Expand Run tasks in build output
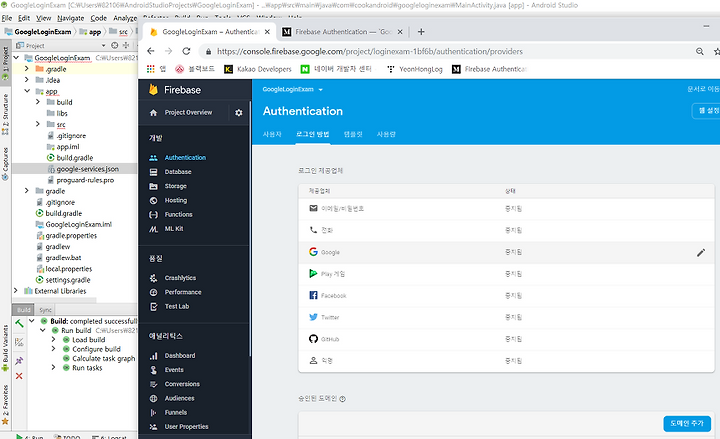 tap(53, 367)
